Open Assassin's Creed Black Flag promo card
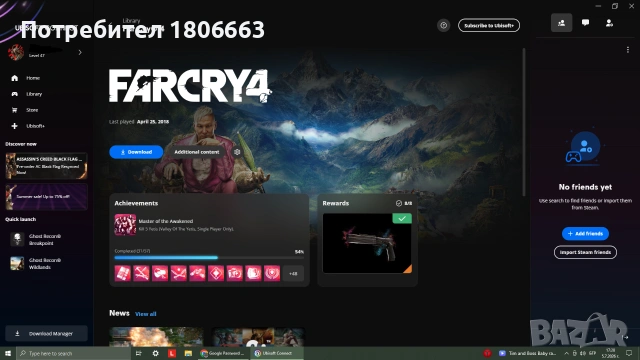The image size is (640, 360). 46,166
